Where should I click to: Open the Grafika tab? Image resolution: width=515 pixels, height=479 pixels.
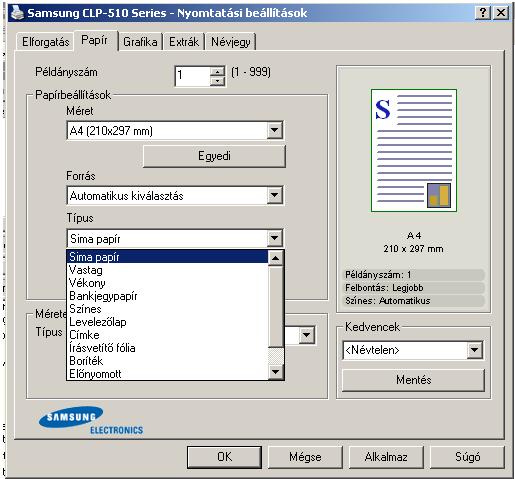(x=140, y=42)
